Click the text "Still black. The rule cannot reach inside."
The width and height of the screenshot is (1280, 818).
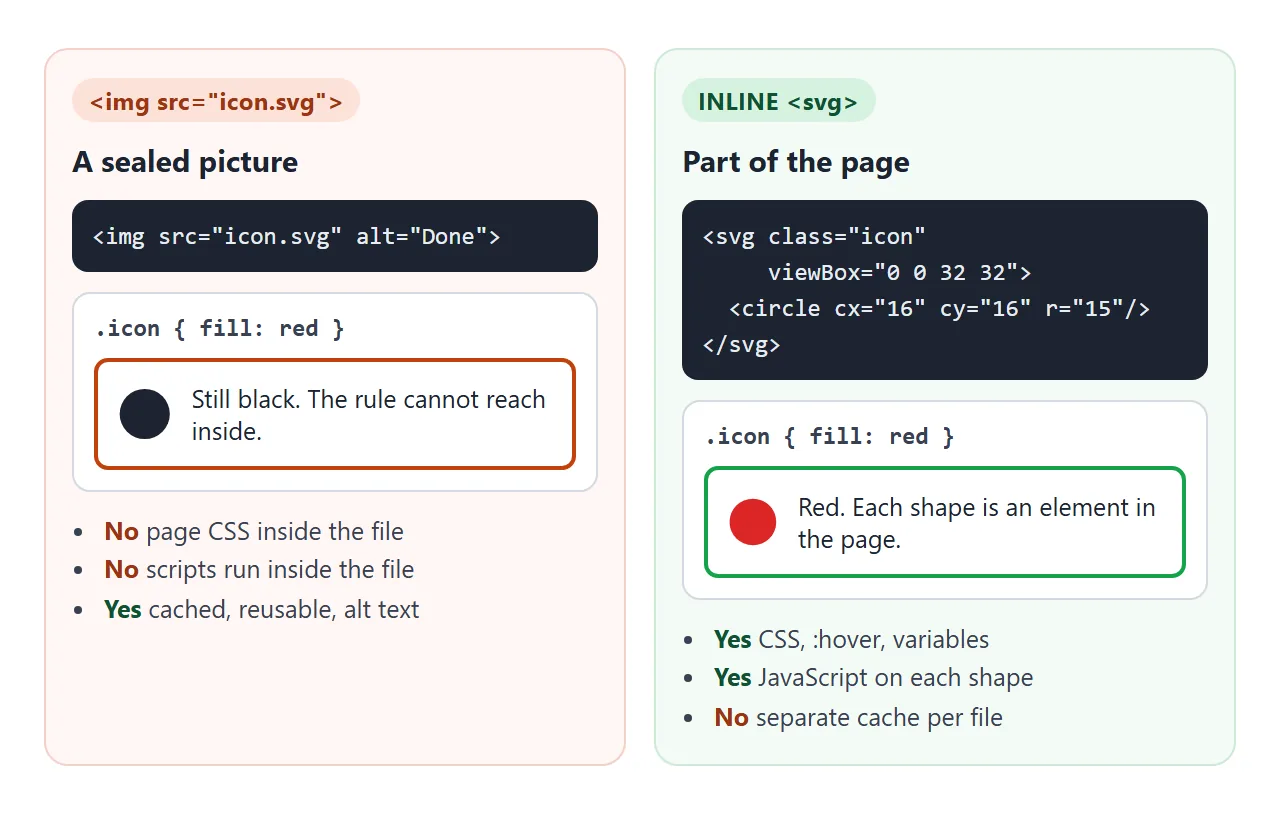(x=369, y=415)
